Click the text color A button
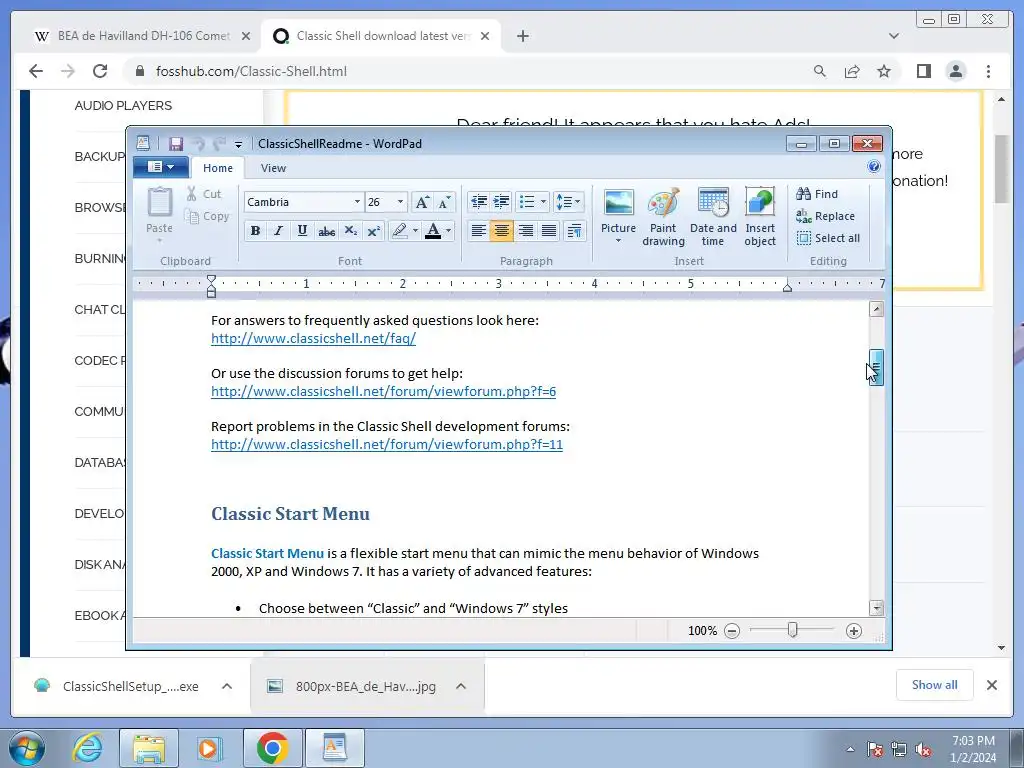1024x768 pixels. 432,231
